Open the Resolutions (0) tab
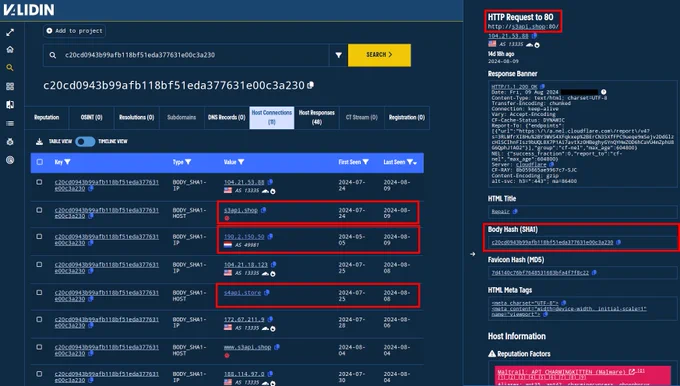This screenshot has width=680, height=386. (x=137, y=118)
